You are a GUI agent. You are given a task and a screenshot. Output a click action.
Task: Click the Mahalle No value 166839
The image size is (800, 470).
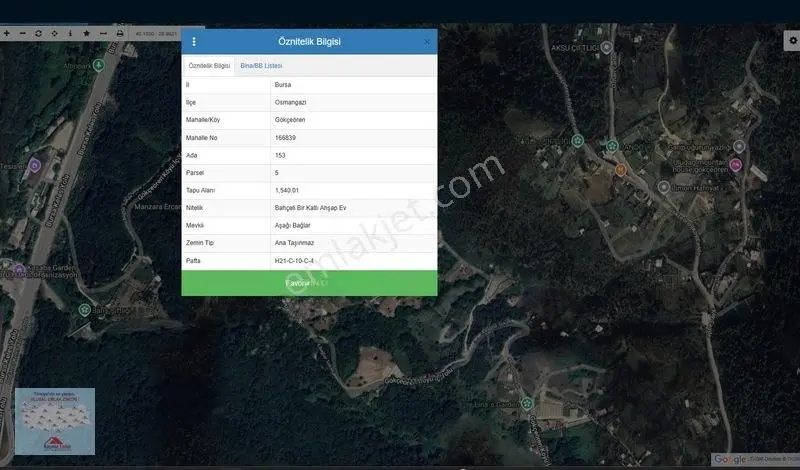pyautogui.click(x=285, y=138)
